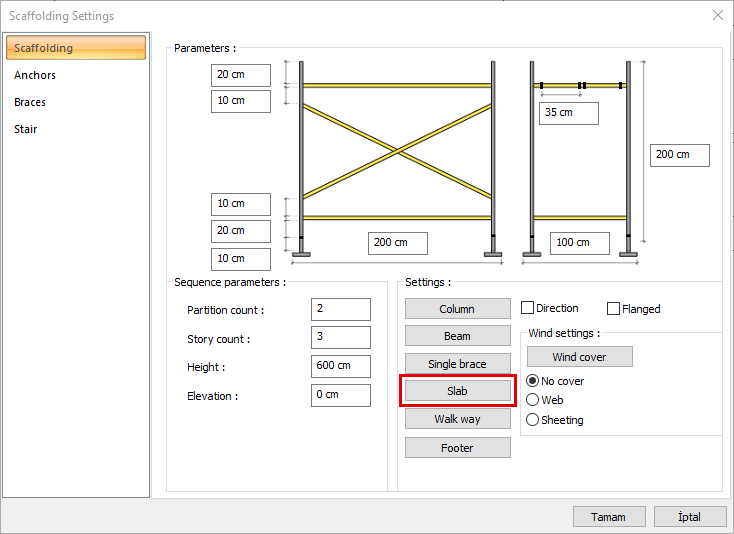Open the Beam settings
The height and width of the screenshot is (534, 734).
click(x=457, y=337)
